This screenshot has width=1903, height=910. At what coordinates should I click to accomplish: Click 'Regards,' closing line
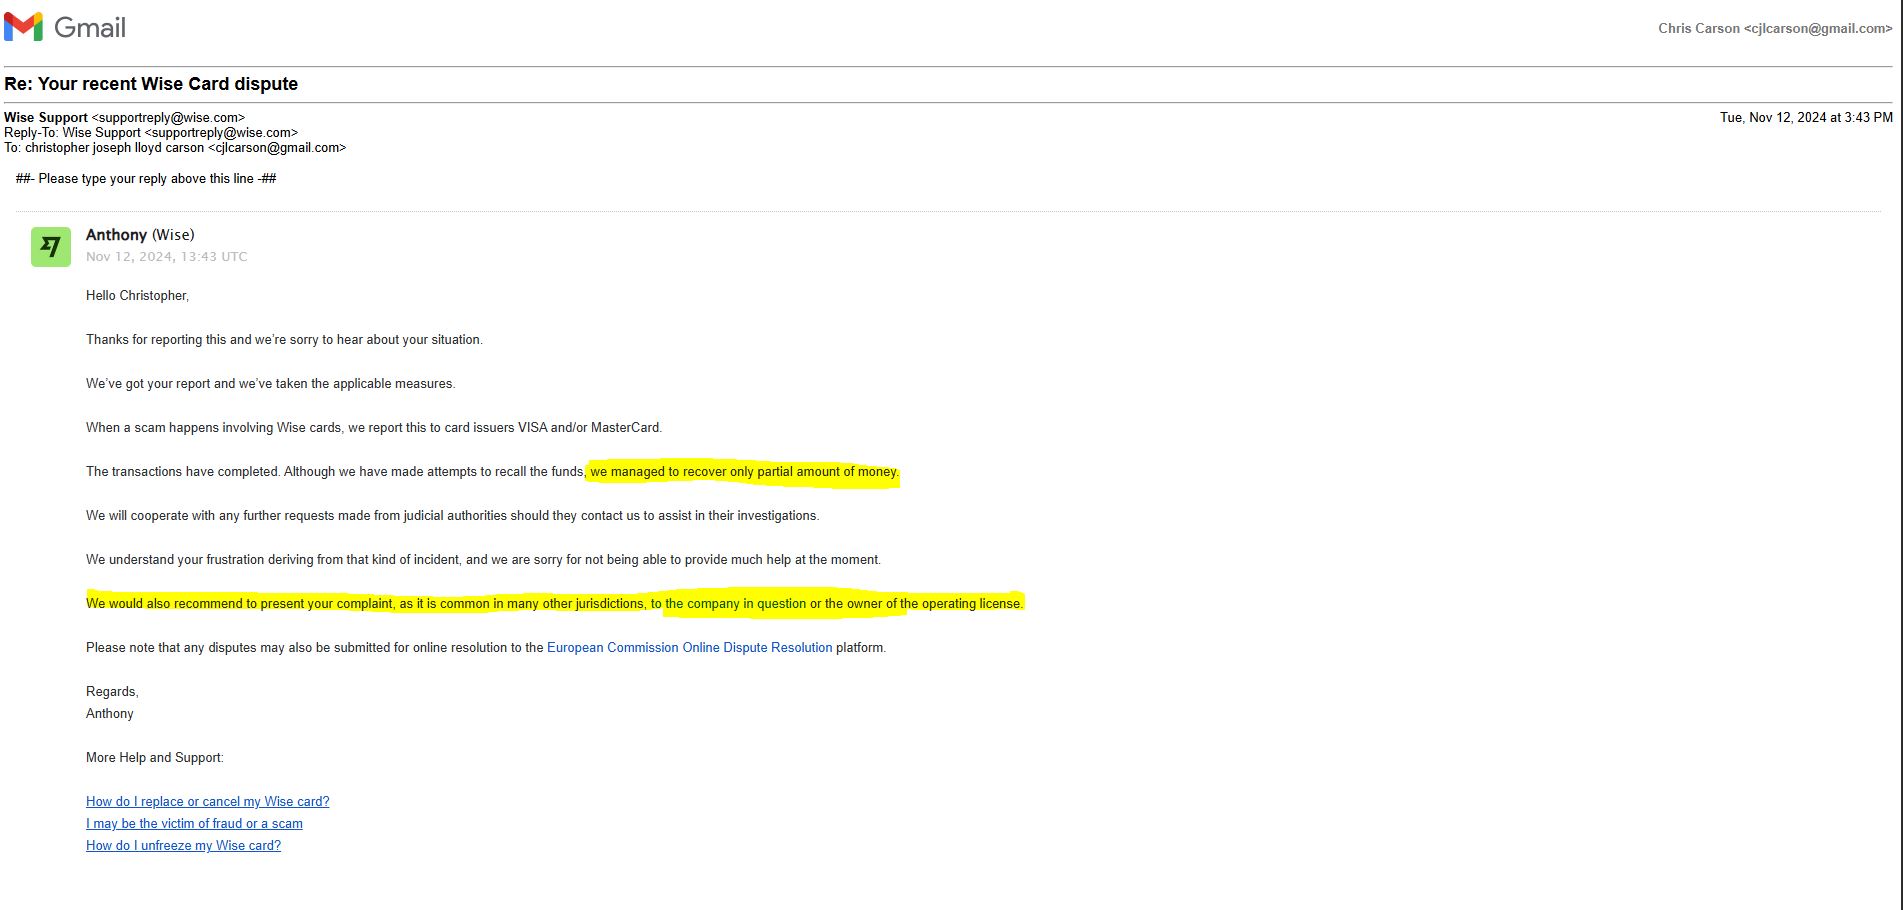pyautogui.click(x=112, y=691)
